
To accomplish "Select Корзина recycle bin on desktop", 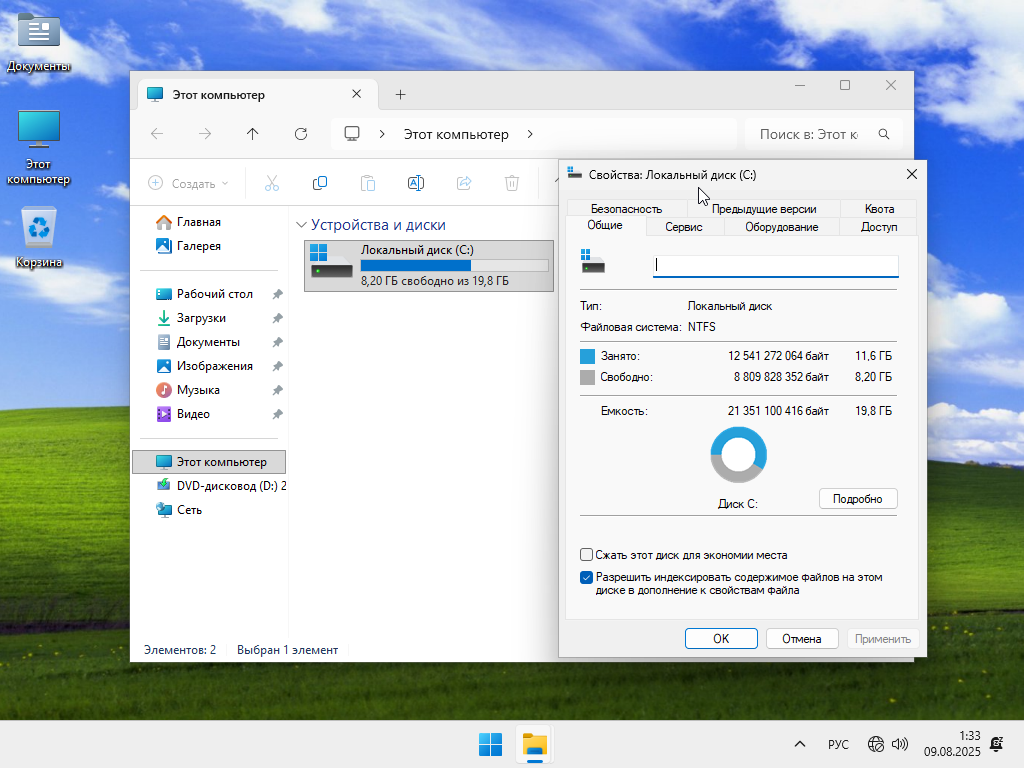I will [39, 238].
